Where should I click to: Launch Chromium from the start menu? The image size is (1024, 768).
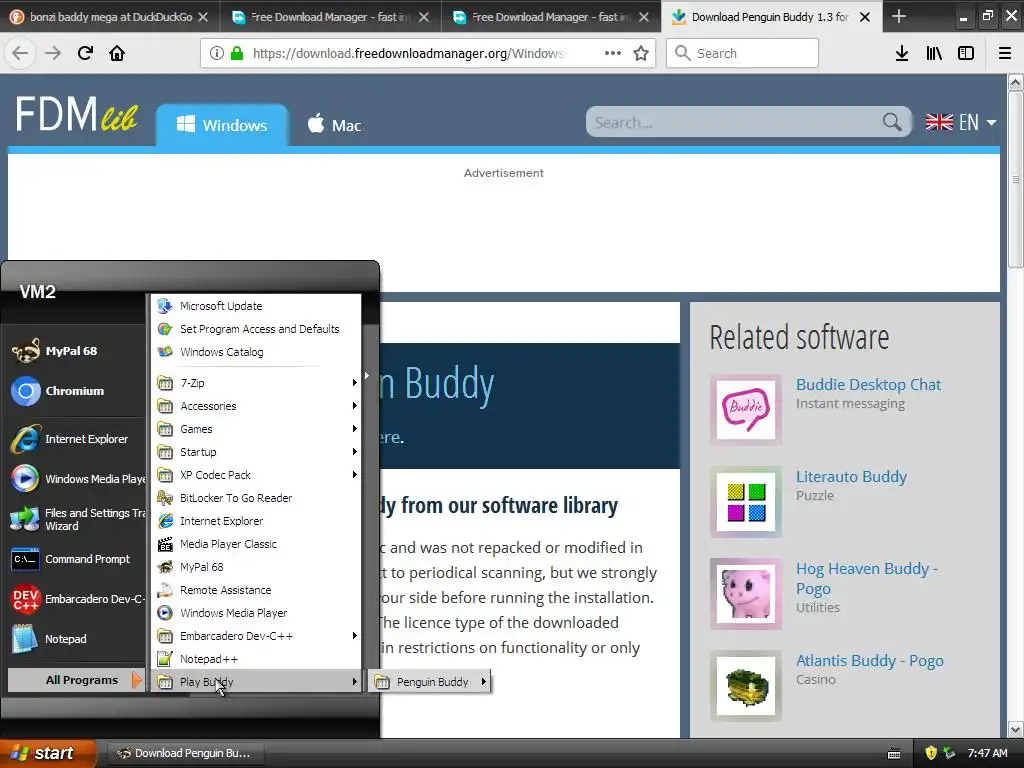[75, 391]
